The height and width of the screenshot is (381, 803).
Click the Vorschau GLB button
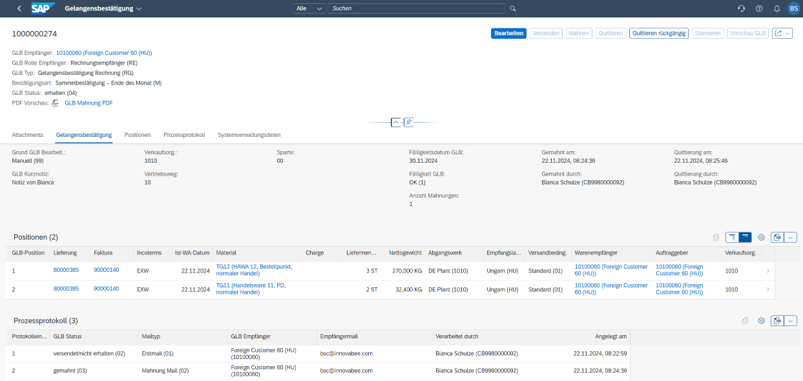(x=748, y=33)
